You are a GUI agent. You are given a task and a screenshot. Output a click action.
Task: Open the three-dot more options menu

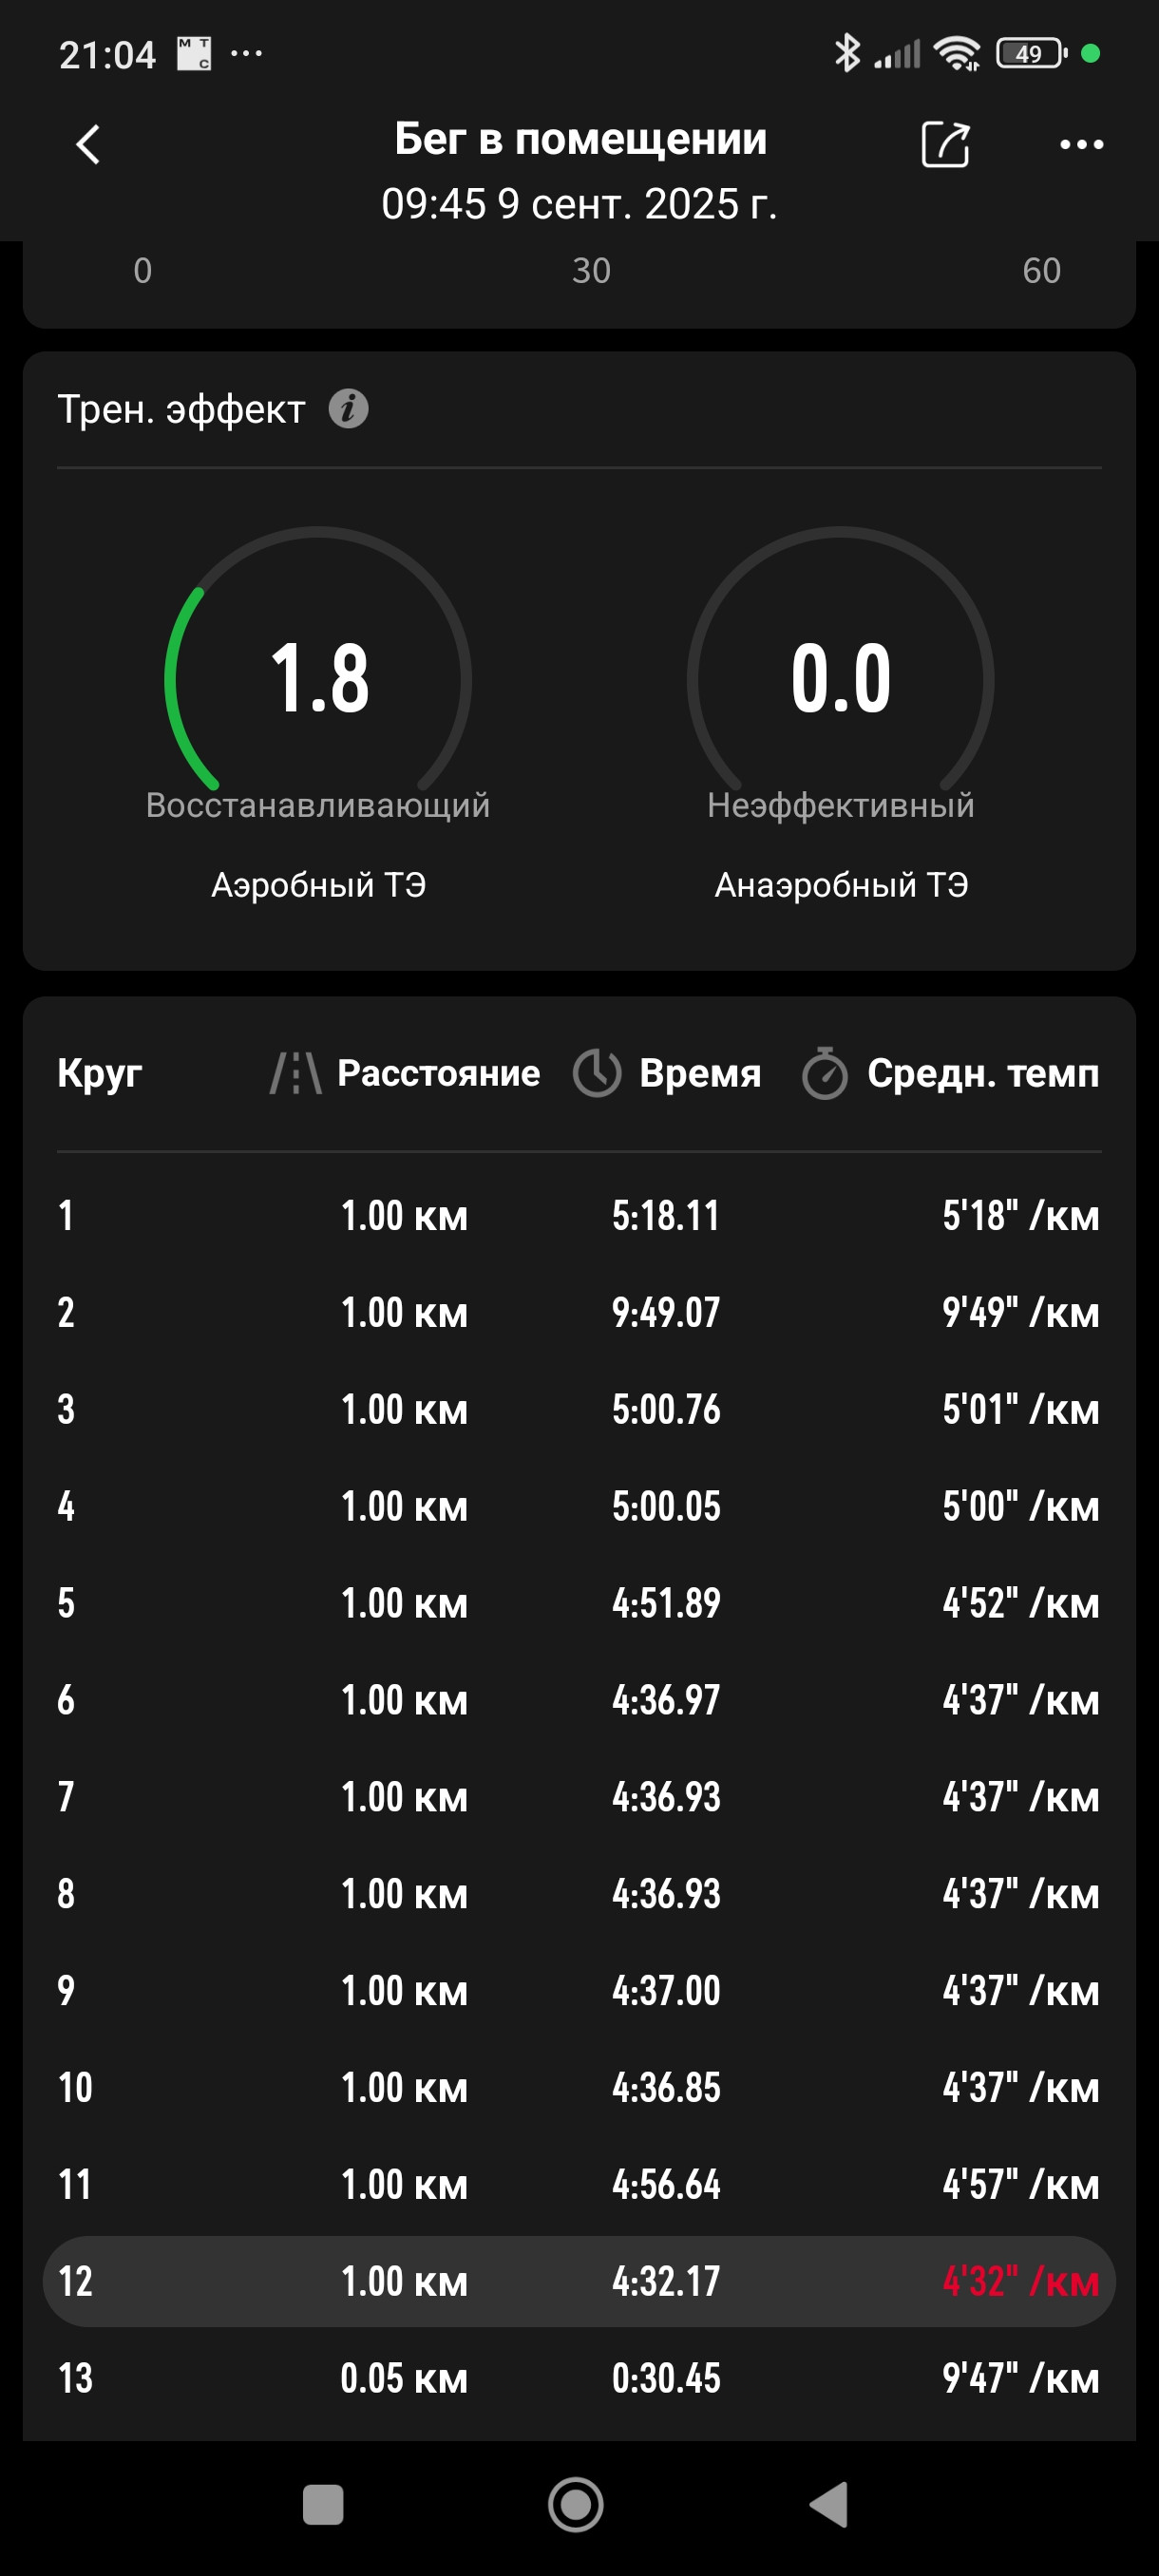[x=1081, y=144]
